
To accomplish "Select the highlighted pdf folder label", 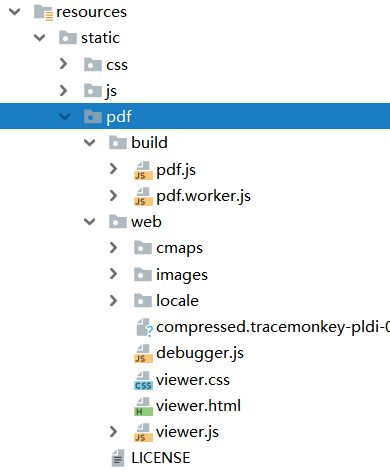I will 119,117.
